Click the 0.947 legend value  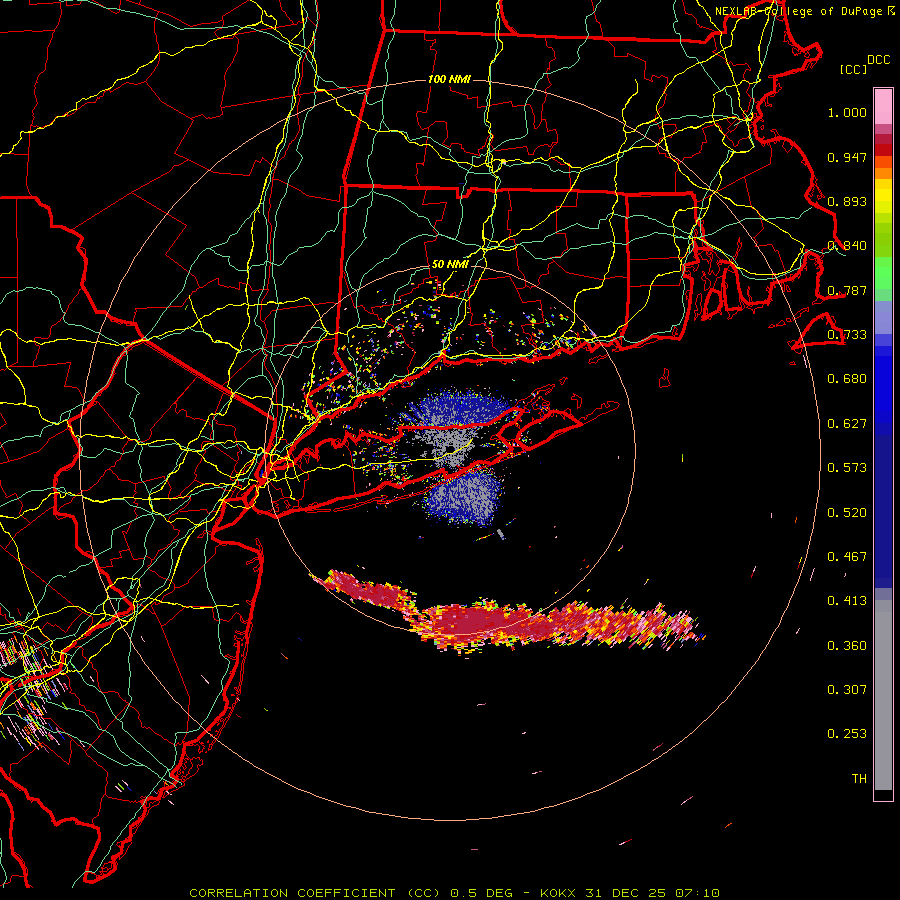point(847,157)
